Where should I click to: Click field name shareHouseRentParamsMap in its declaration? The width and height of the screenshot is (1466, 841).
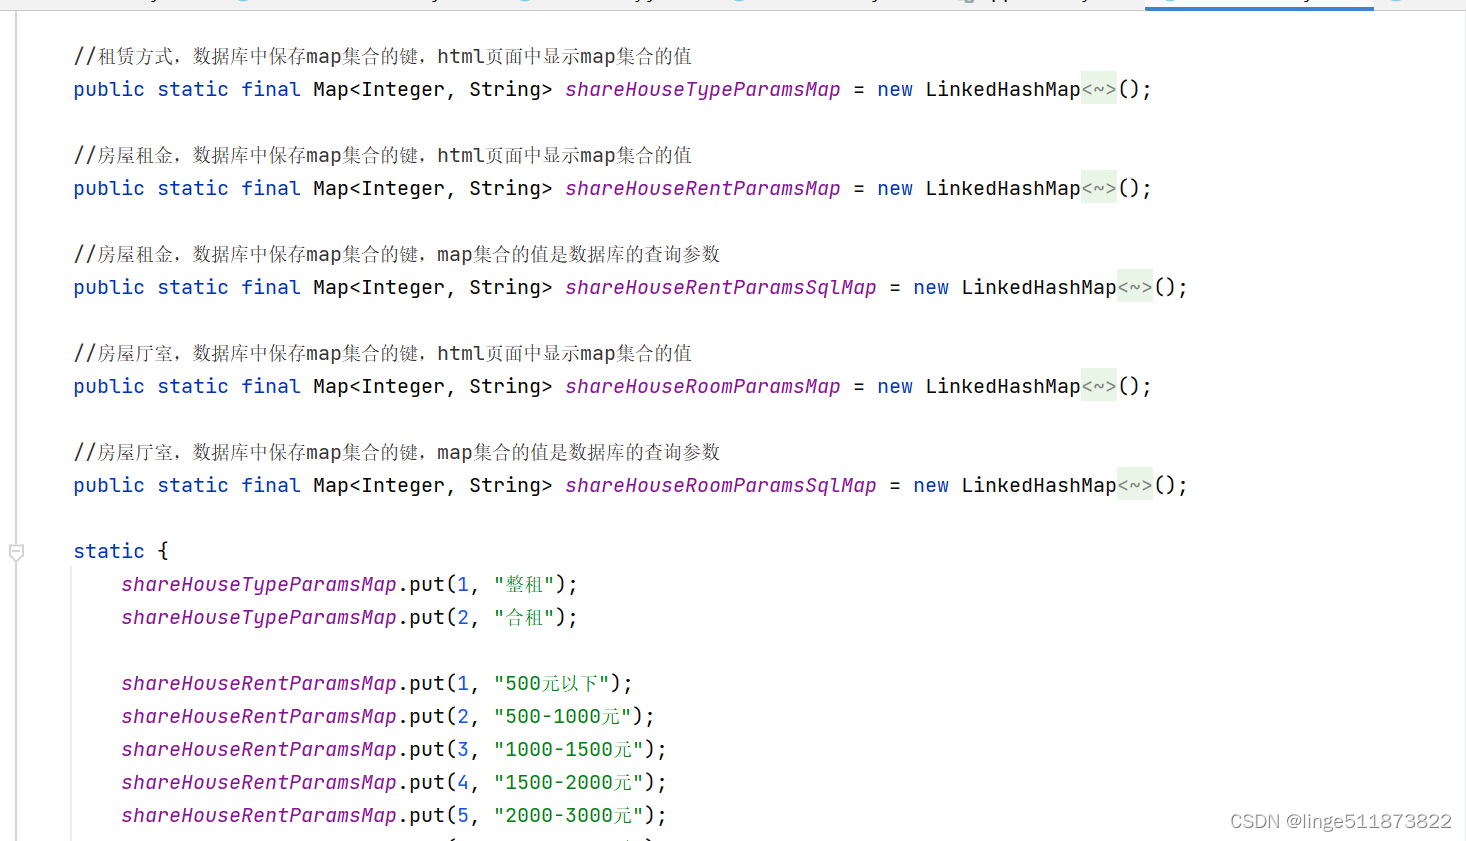point(703,189)
